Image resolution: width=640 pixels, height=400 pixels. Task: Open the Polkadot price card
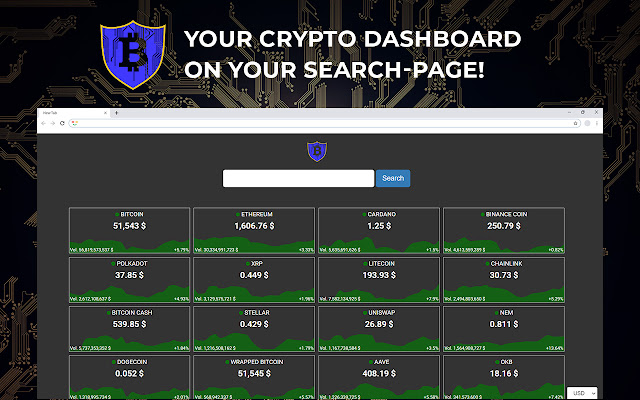point(130,280)
